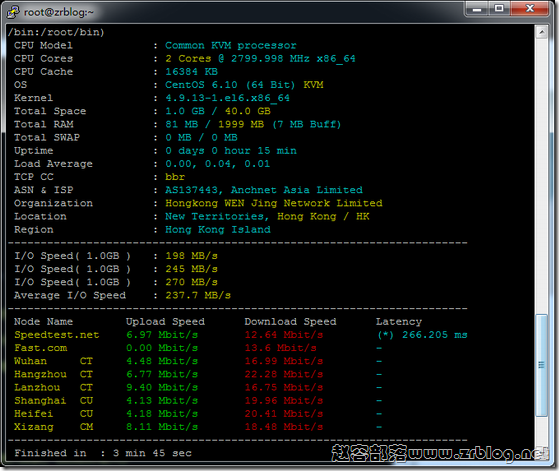Click the empty scrollbar track above the thumb
559x471 pixels.
pos(542,176)
